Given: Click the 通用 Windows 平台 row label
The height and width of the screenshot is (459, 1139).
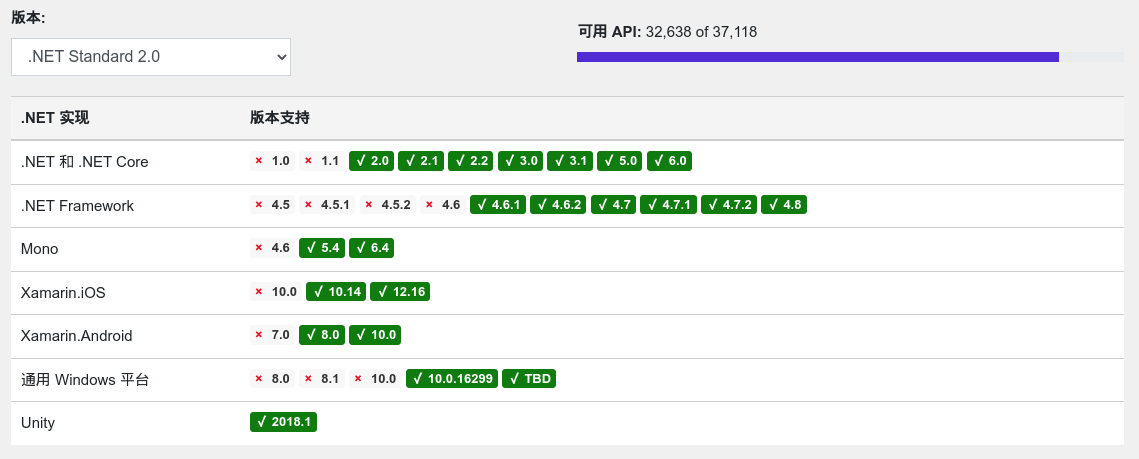Looking at the screenshot, I should [x=85, y=379].
